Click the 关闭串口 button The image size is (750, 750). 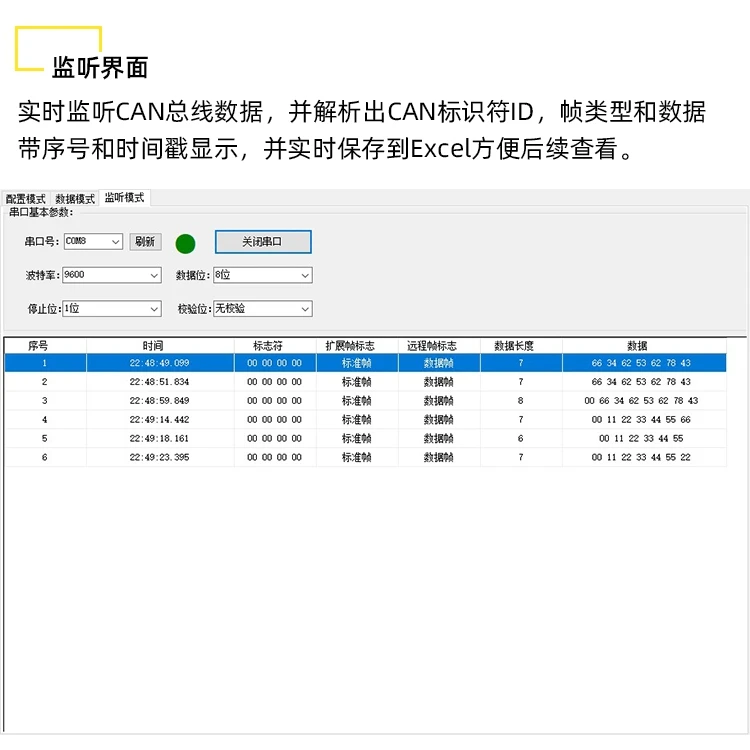[x=263, y=242]
